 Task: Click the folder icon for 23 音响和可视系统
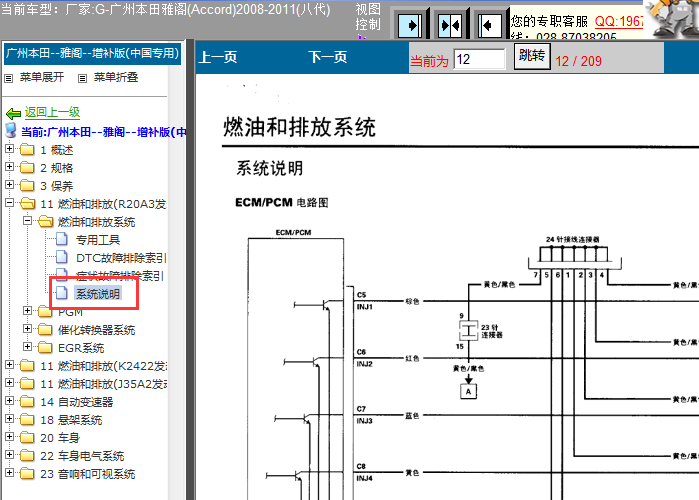click(27, 473)
